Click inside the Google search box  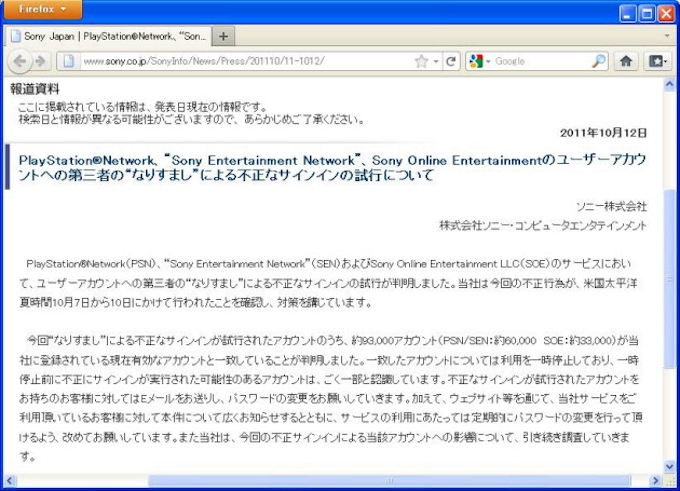(x=540, y=61)
